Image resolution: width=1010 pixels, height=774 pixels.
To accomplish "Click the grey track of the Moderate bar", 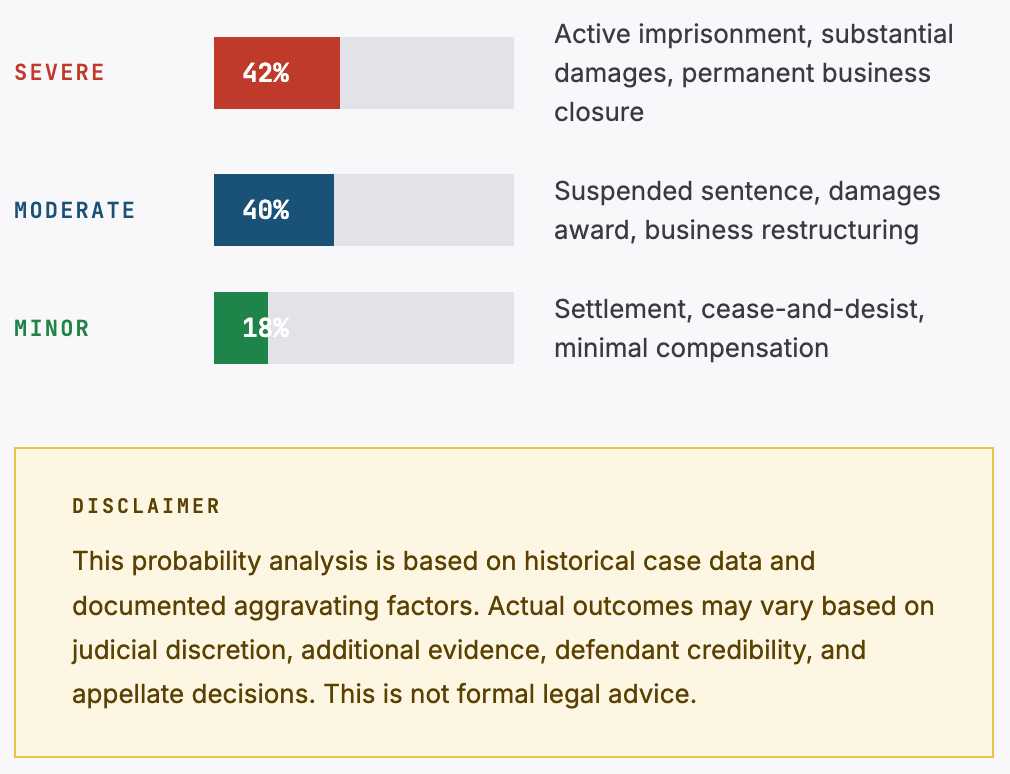I will point(424,210).
